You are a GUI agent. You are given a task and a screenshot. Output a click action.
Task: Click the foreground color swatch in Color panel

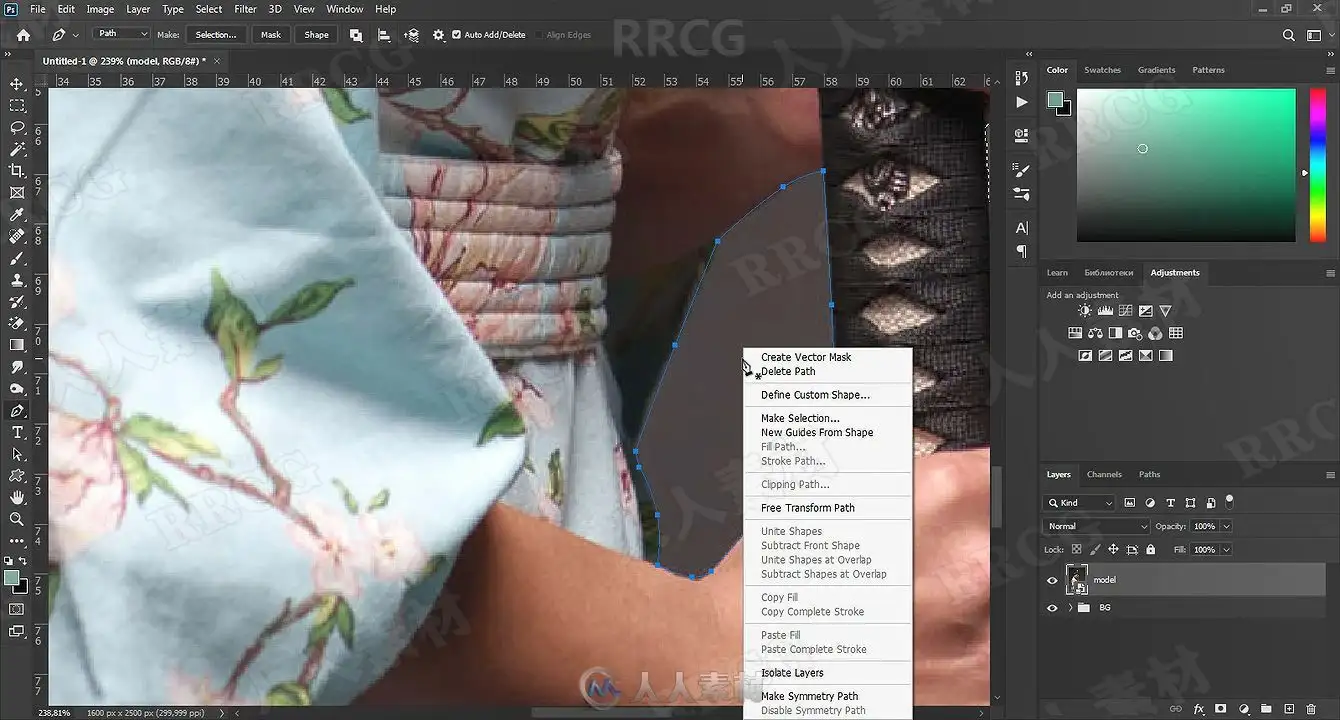coord(1054,99)
